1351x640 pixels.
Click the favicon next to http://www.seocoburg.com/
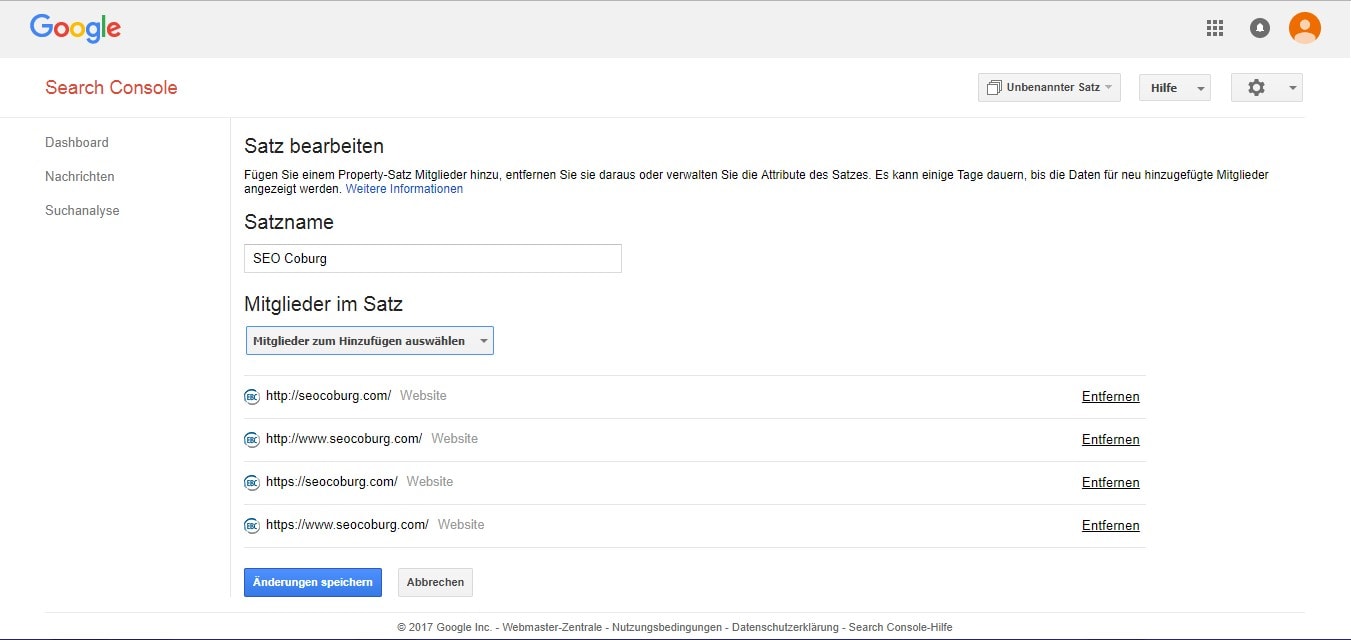252,439
